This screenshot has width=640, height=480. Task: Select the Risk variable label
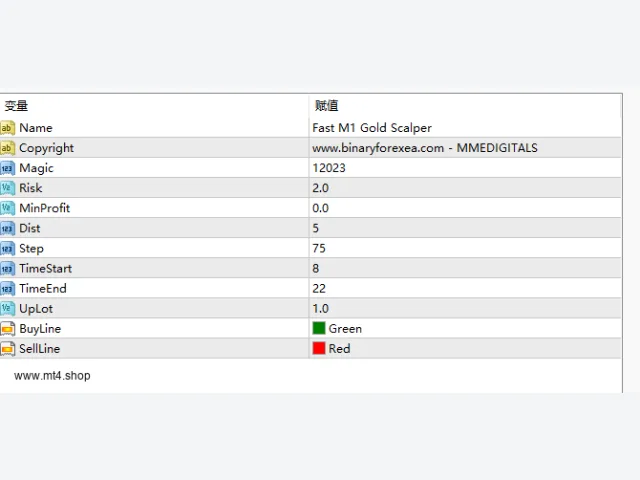pos(31,188)
